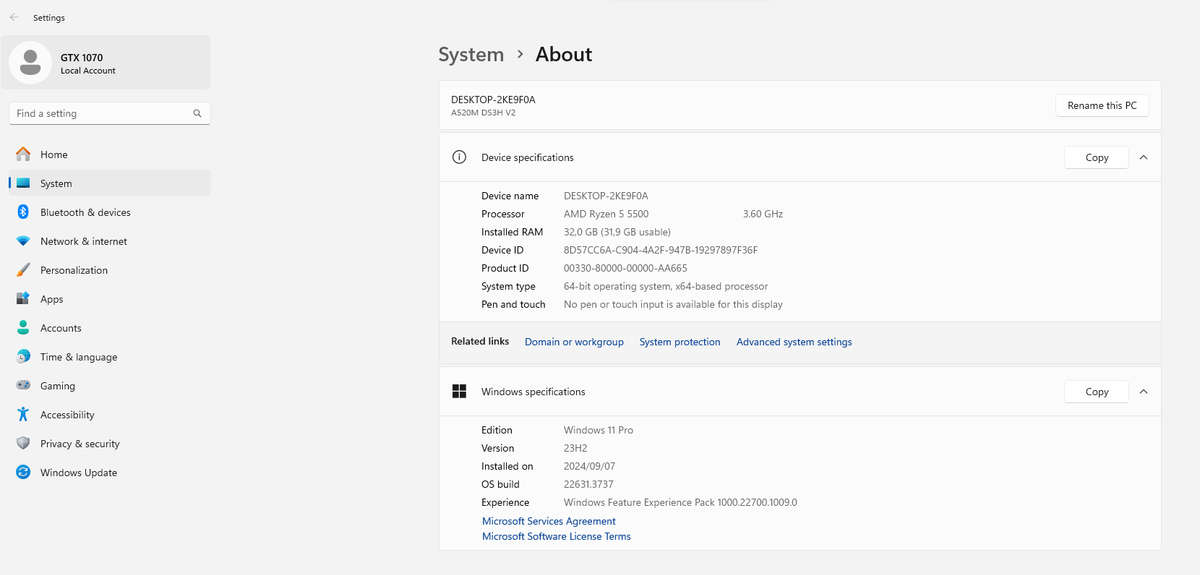Copy the Device specifications
1200x575 pixels.
click(x=1097, y=157)
